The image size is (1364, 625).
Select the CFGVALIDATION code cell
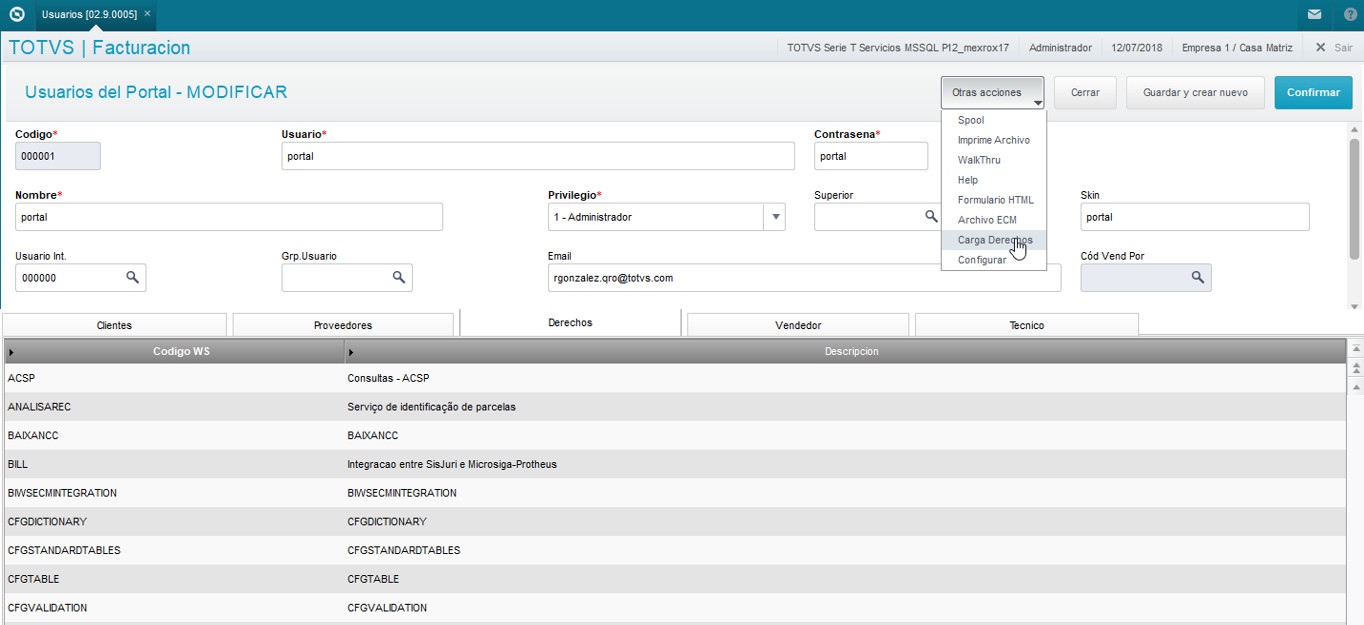[x=174, y=608]
